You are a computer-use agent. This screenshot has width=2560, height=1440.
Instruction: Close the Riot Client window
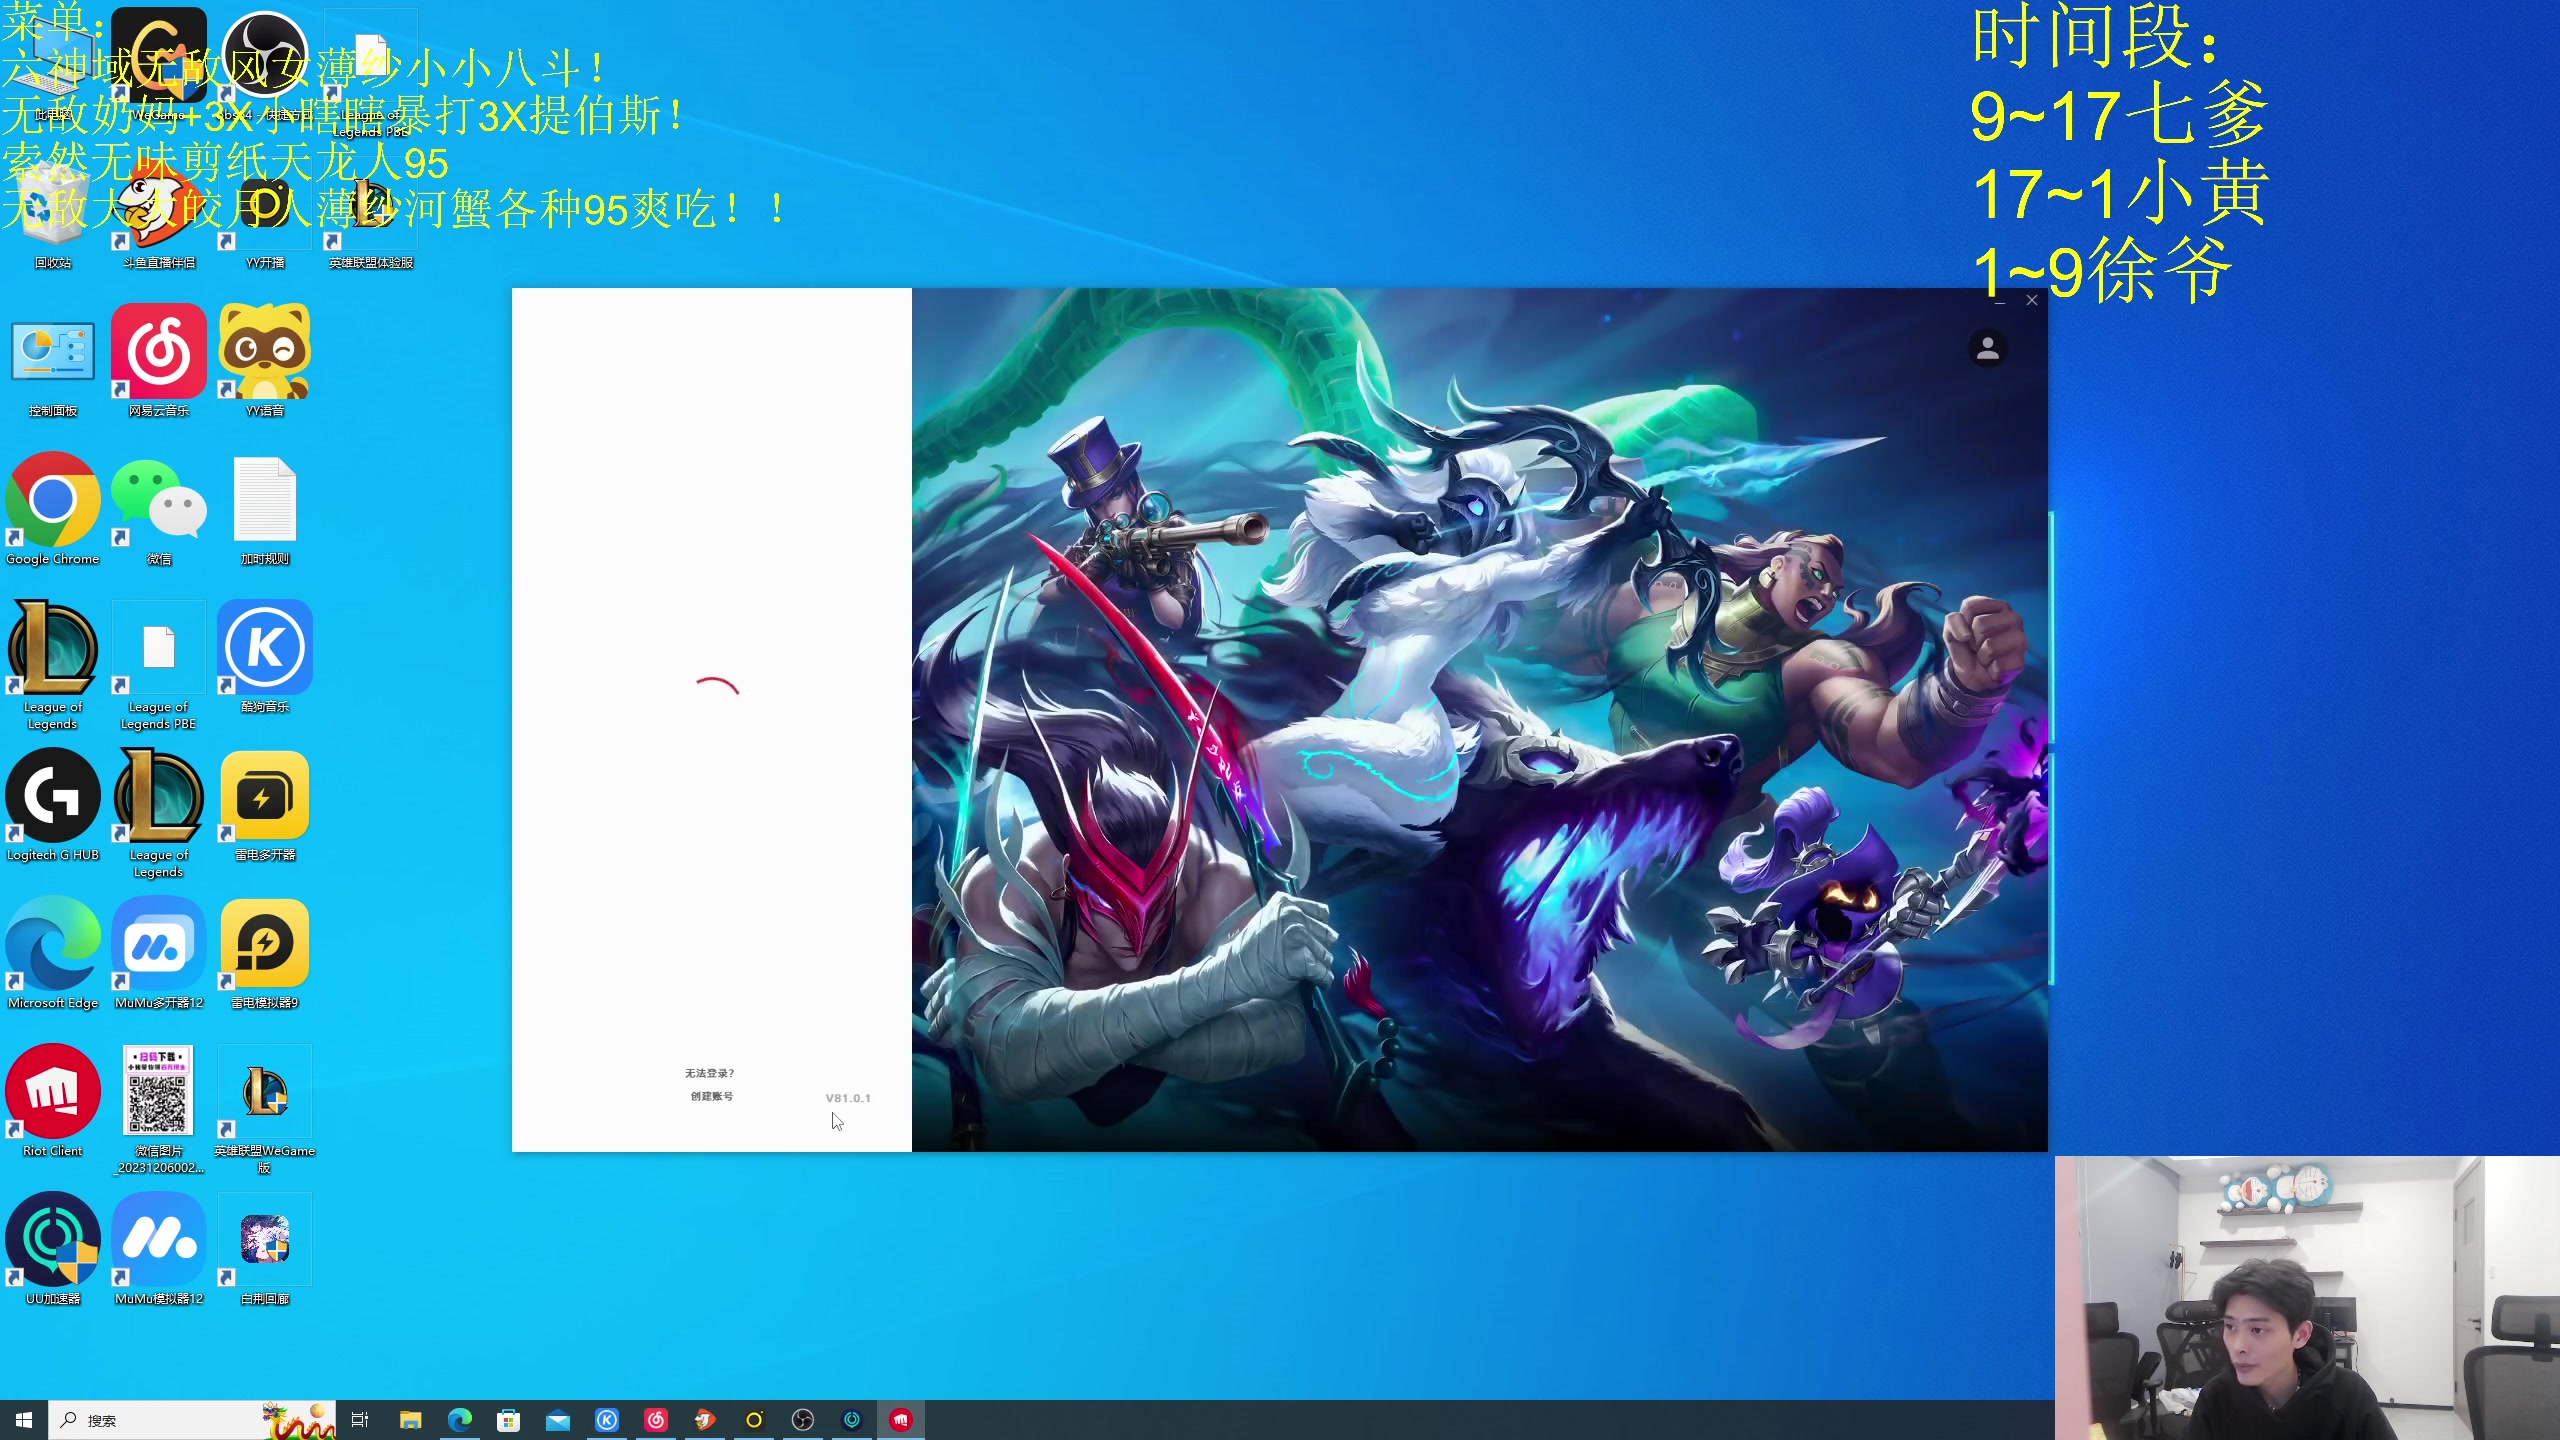(2032, 300)
